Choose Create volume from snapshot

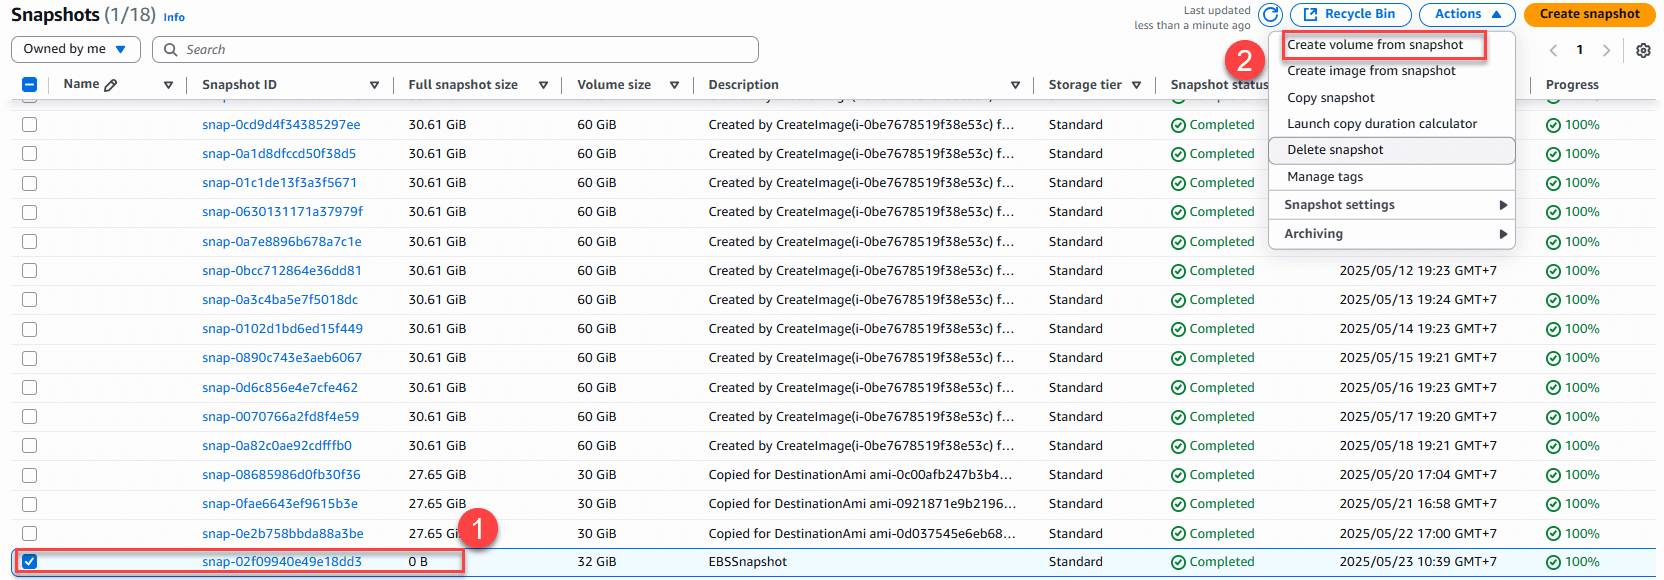click(x=1375, y=45)
